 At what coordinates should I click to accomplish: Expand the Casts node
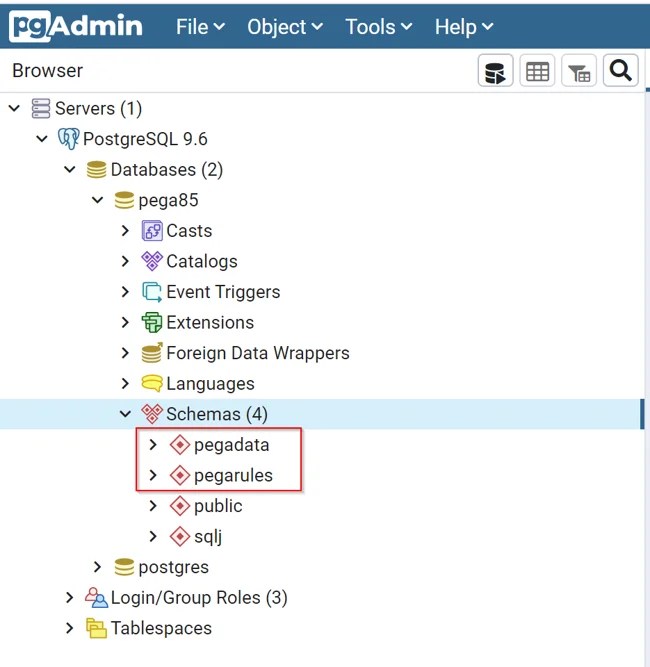125,231
